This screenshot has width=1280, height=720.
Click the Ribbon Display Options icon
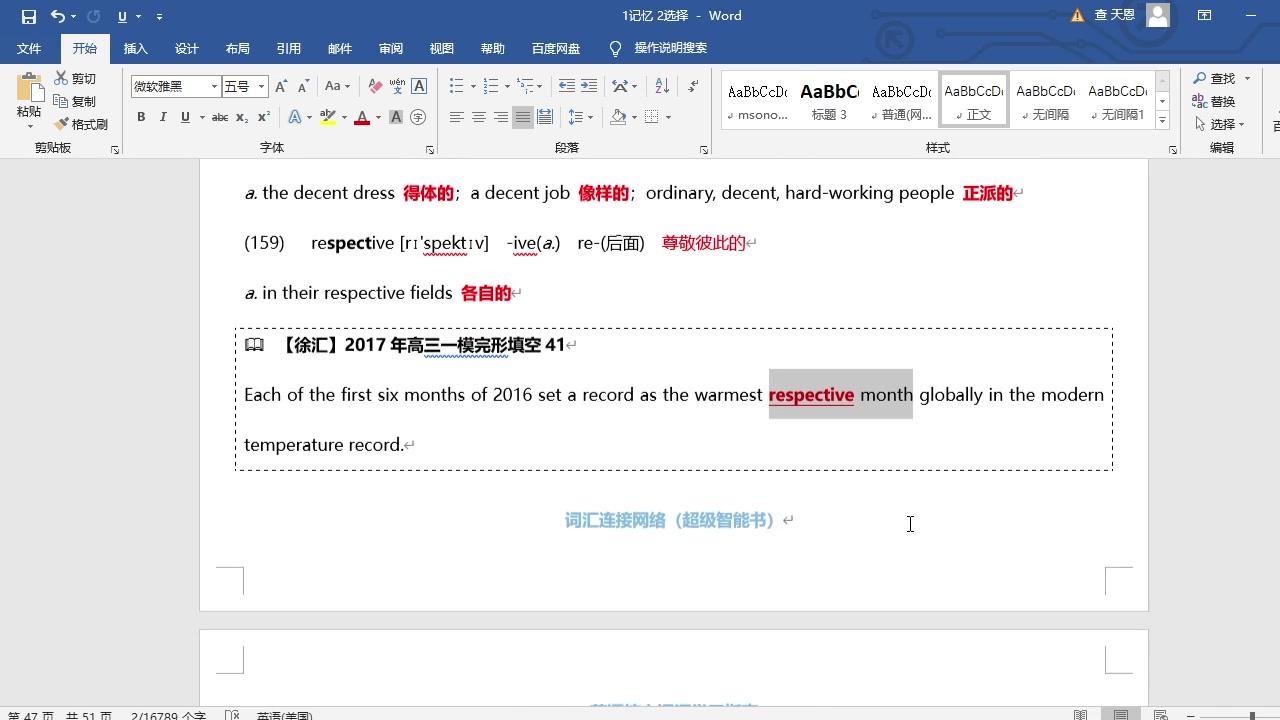pos(1205,16)
